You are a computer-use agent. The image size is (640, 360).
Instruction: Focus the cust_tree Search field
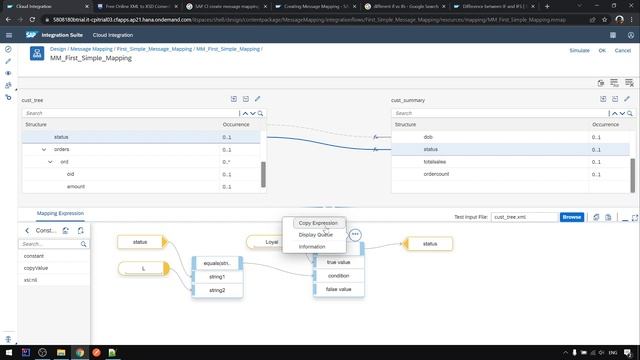coord(131,113)
